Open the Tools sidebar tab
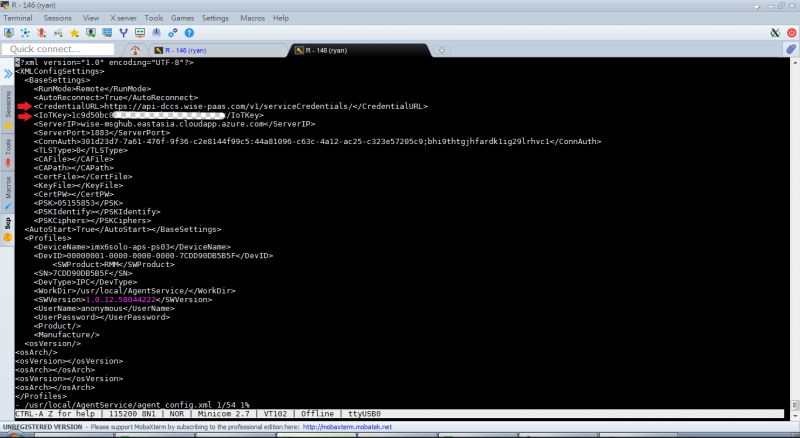Viewport: 800px width, 438px height. tap(7, 147)
